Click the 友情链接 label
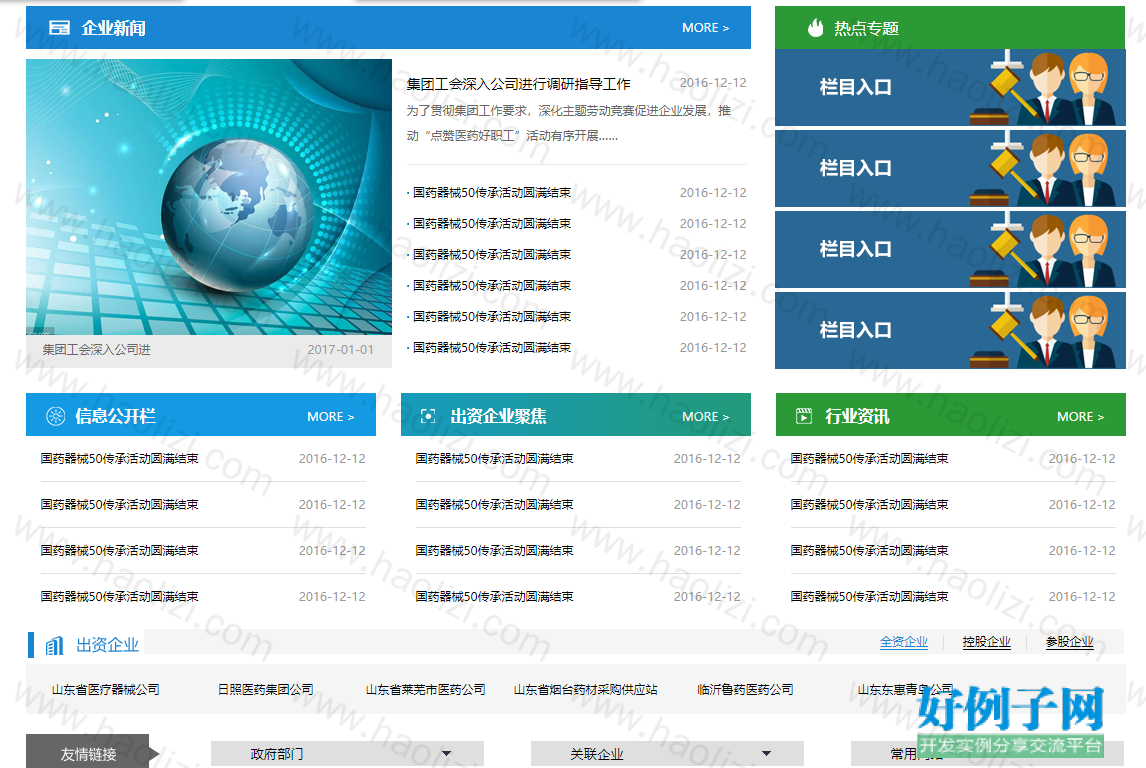This screenshot has width=1146, height=768. (88, 753)
